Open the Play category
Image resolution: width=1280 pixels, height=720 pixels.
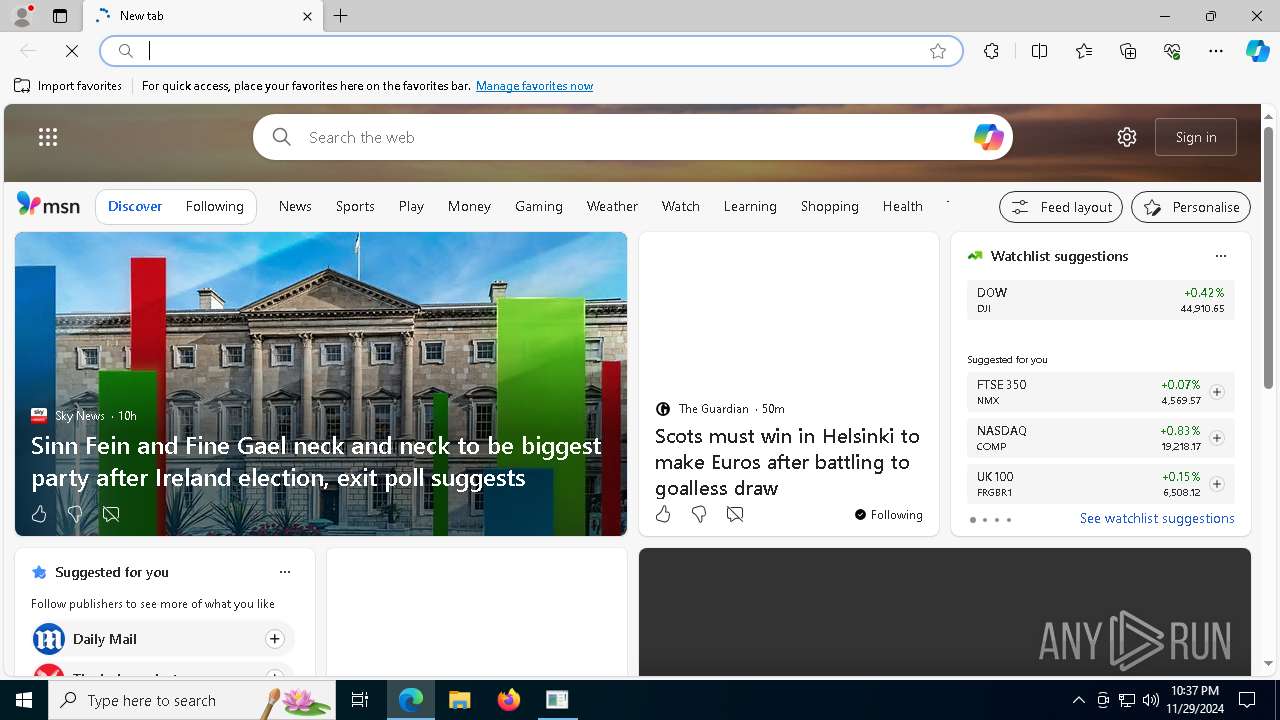(411, 206)
